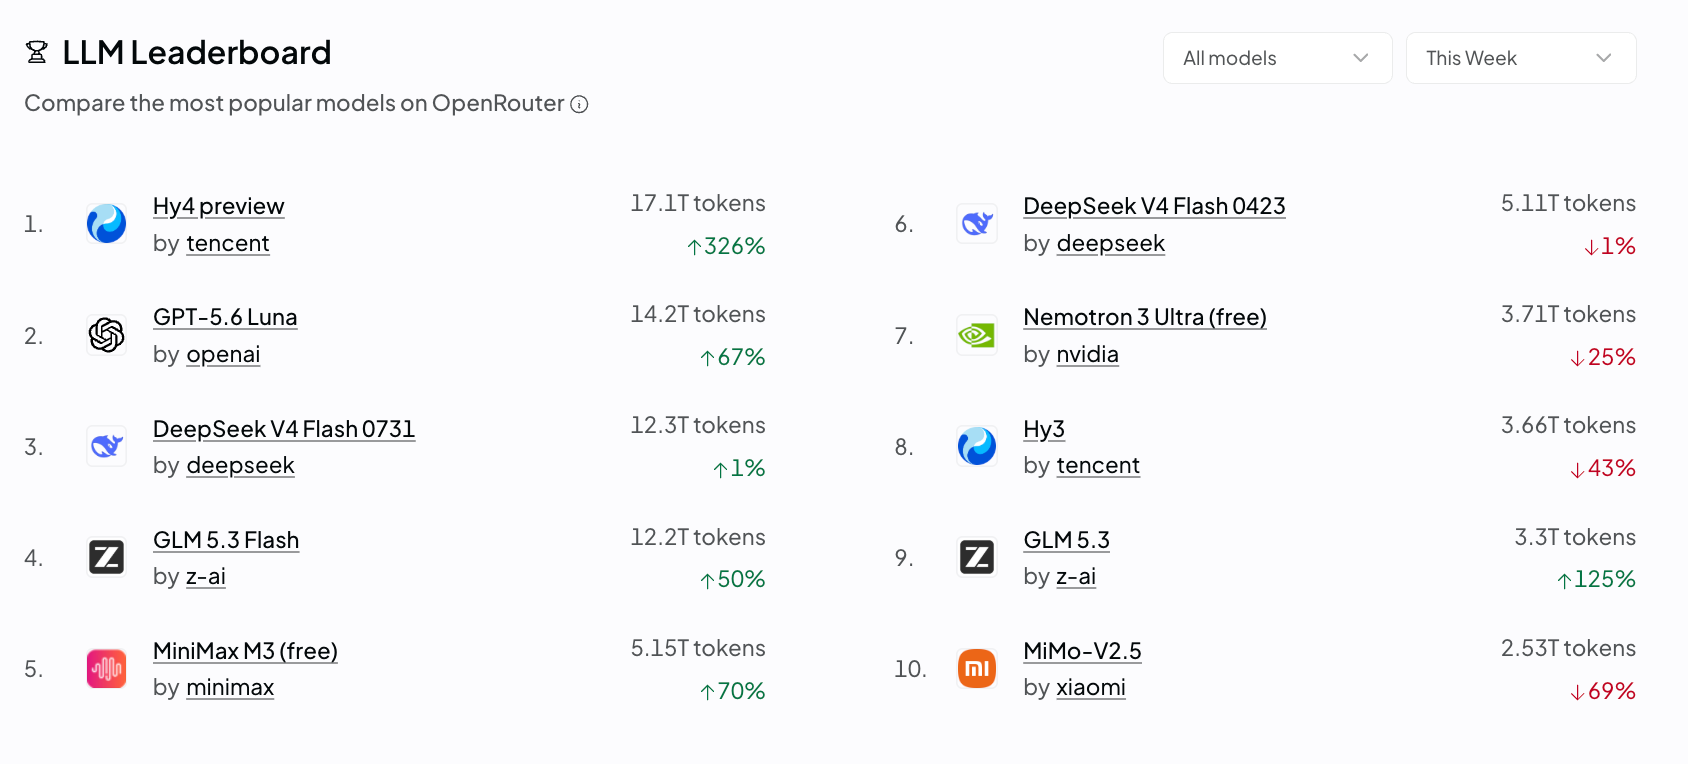Open the MiniMax M3 (free) model link
The height and width of the screenshot is (764, 1688).
click(x=245, y=651)
